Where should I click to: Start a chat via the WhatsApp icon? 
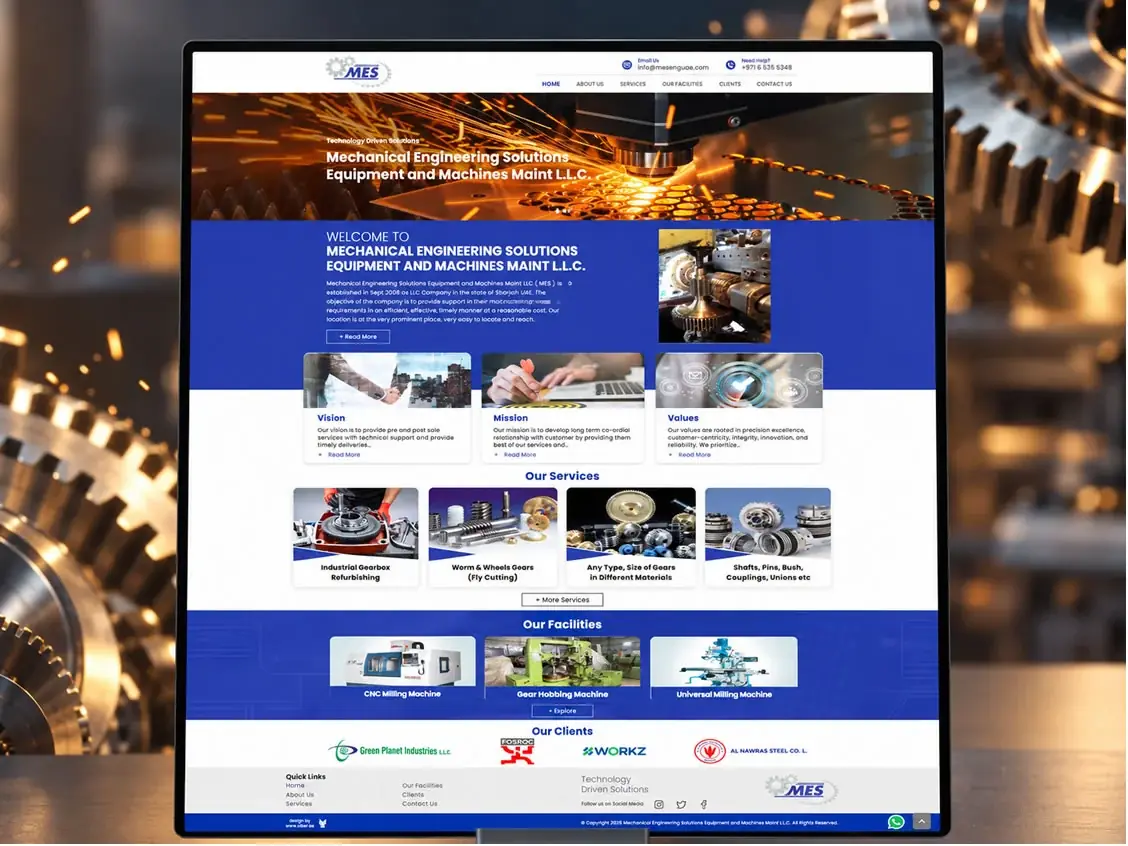click(896, 822)
